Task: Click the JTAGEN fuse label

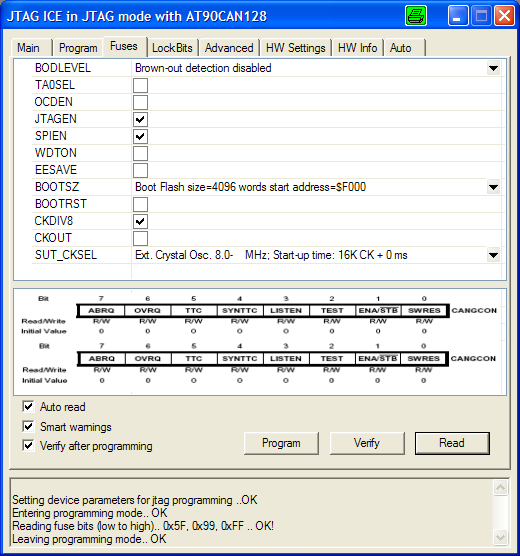Action: pyautogui.click(x=55, y=119)
